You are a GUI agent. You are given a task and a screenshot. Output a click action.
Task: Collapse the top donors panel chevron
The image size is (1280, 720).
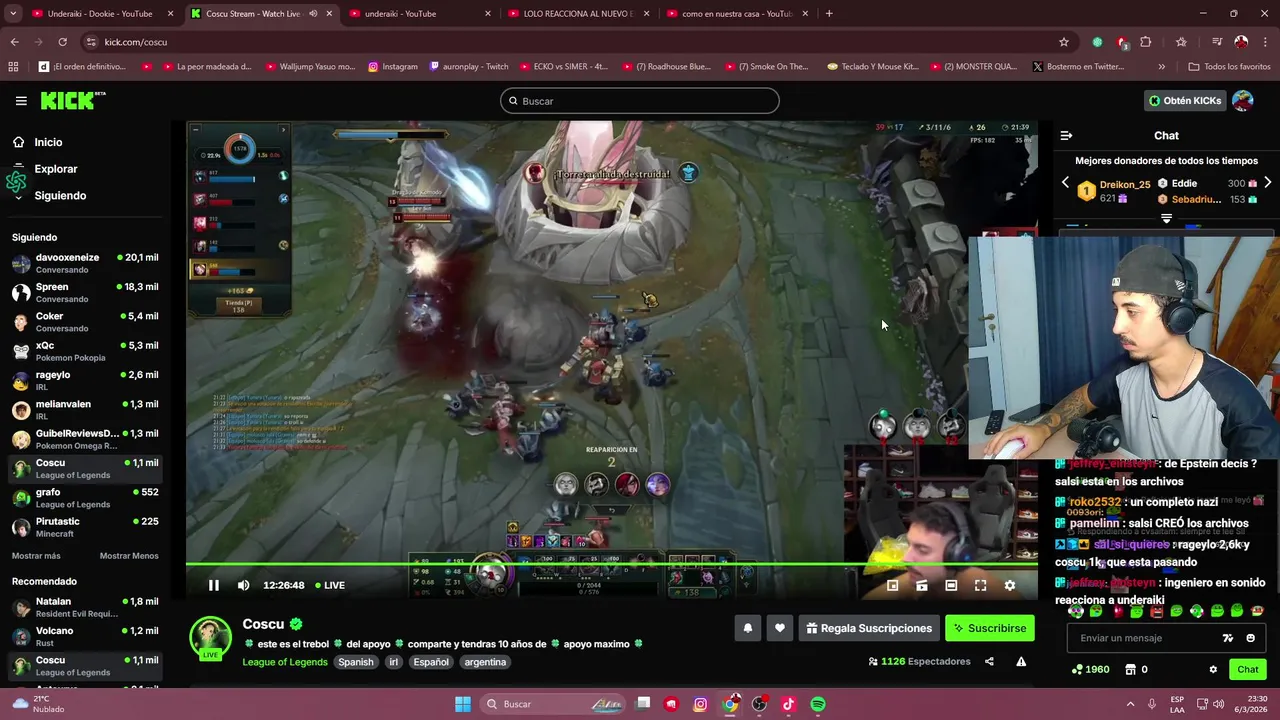click(x=1166, y=217)
